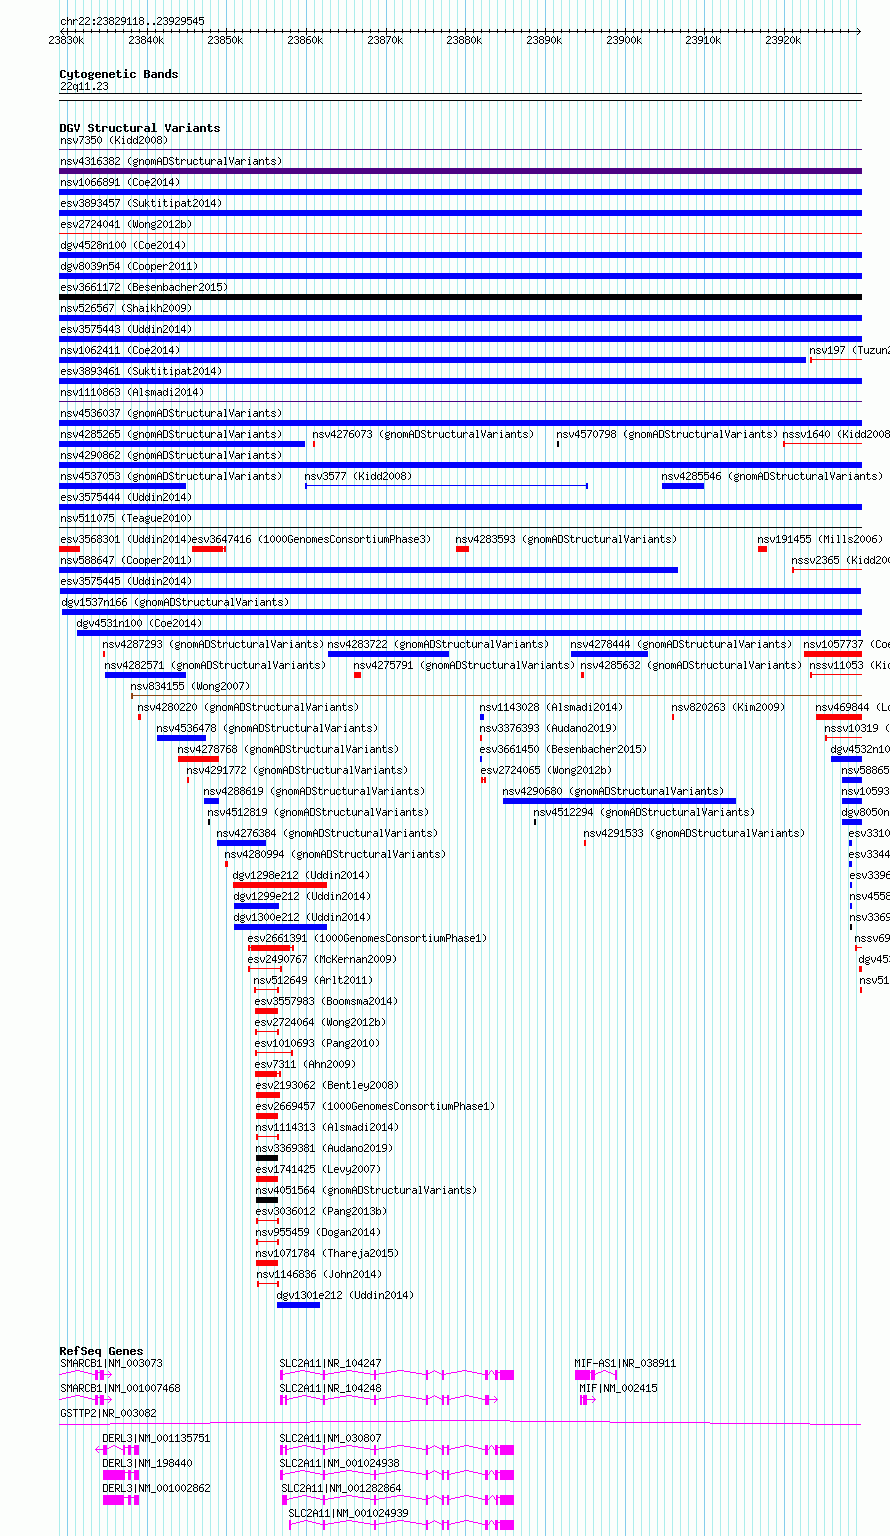This screenshot has width=890, height=1536.
Task: Select DERL3|NM_001135751 transcript label
Action: pyautogui.click(x=156, y=1439)
